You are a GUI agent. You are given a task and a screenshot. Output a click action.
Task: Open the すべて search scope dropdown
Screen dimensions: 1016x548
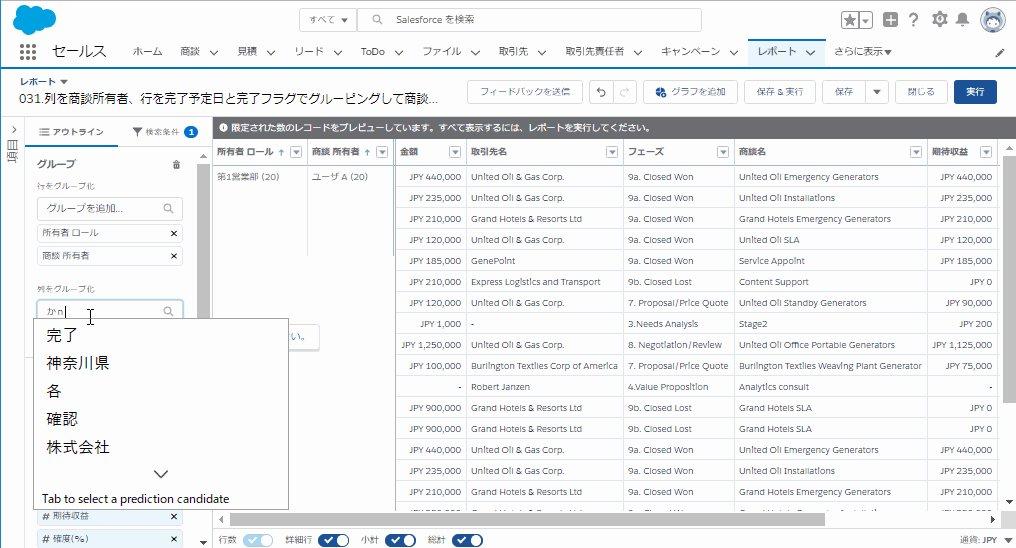click(x=328, y=20)
